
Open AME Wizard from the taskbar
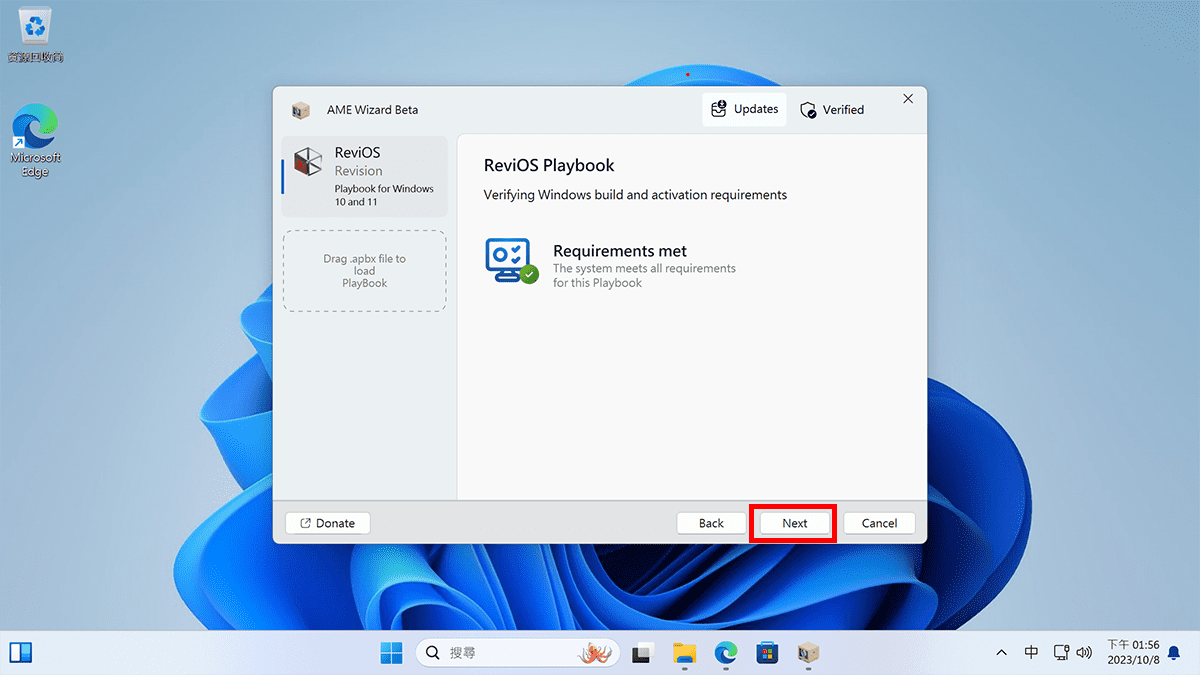point(807,653)
